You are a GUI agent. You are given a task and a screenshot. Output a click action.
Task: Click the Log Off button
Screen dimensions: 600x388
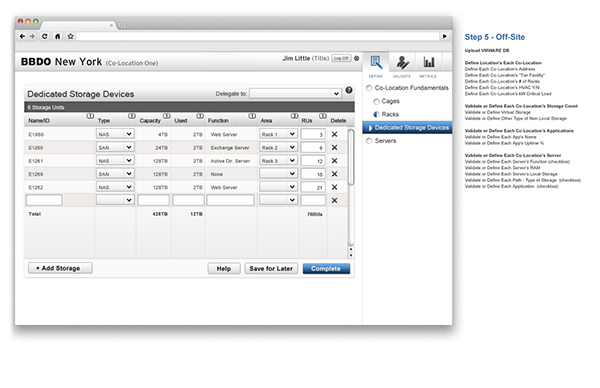click(341, 58)
